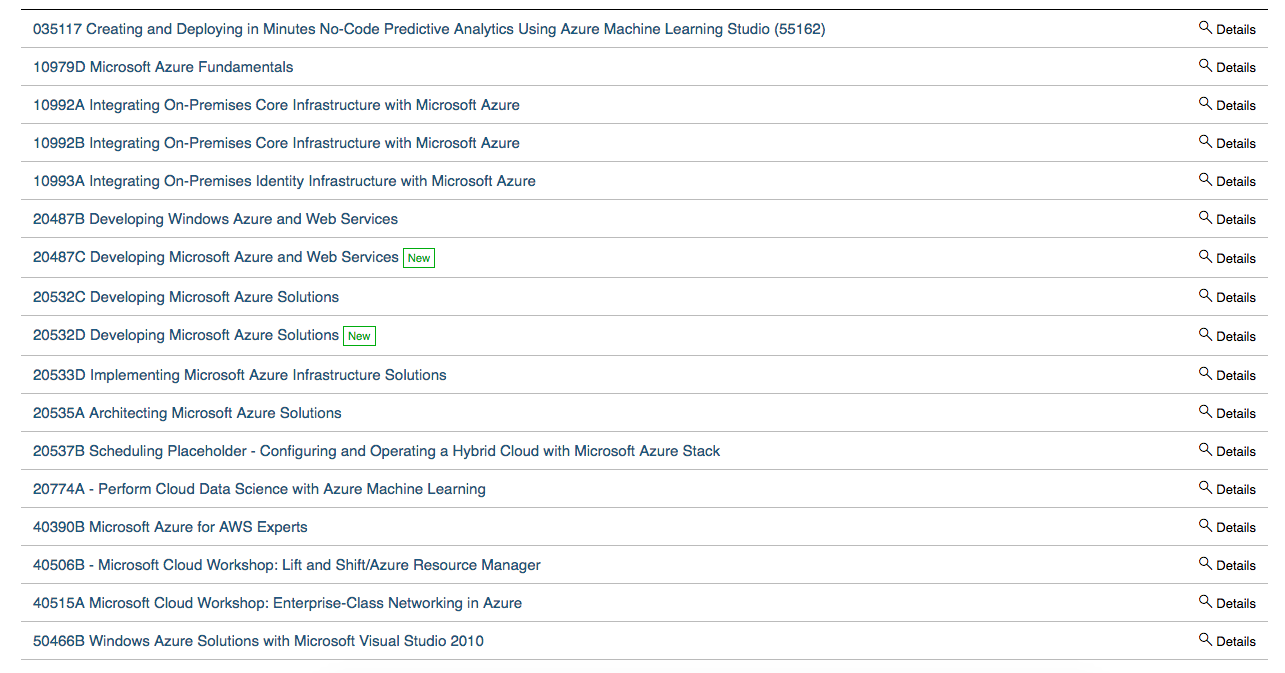The height and width of the screenshot is (673, 1285).
Task: Open 20533D Implementing Azure Infrastructure Solutions
Action: (x=240, y=375)
